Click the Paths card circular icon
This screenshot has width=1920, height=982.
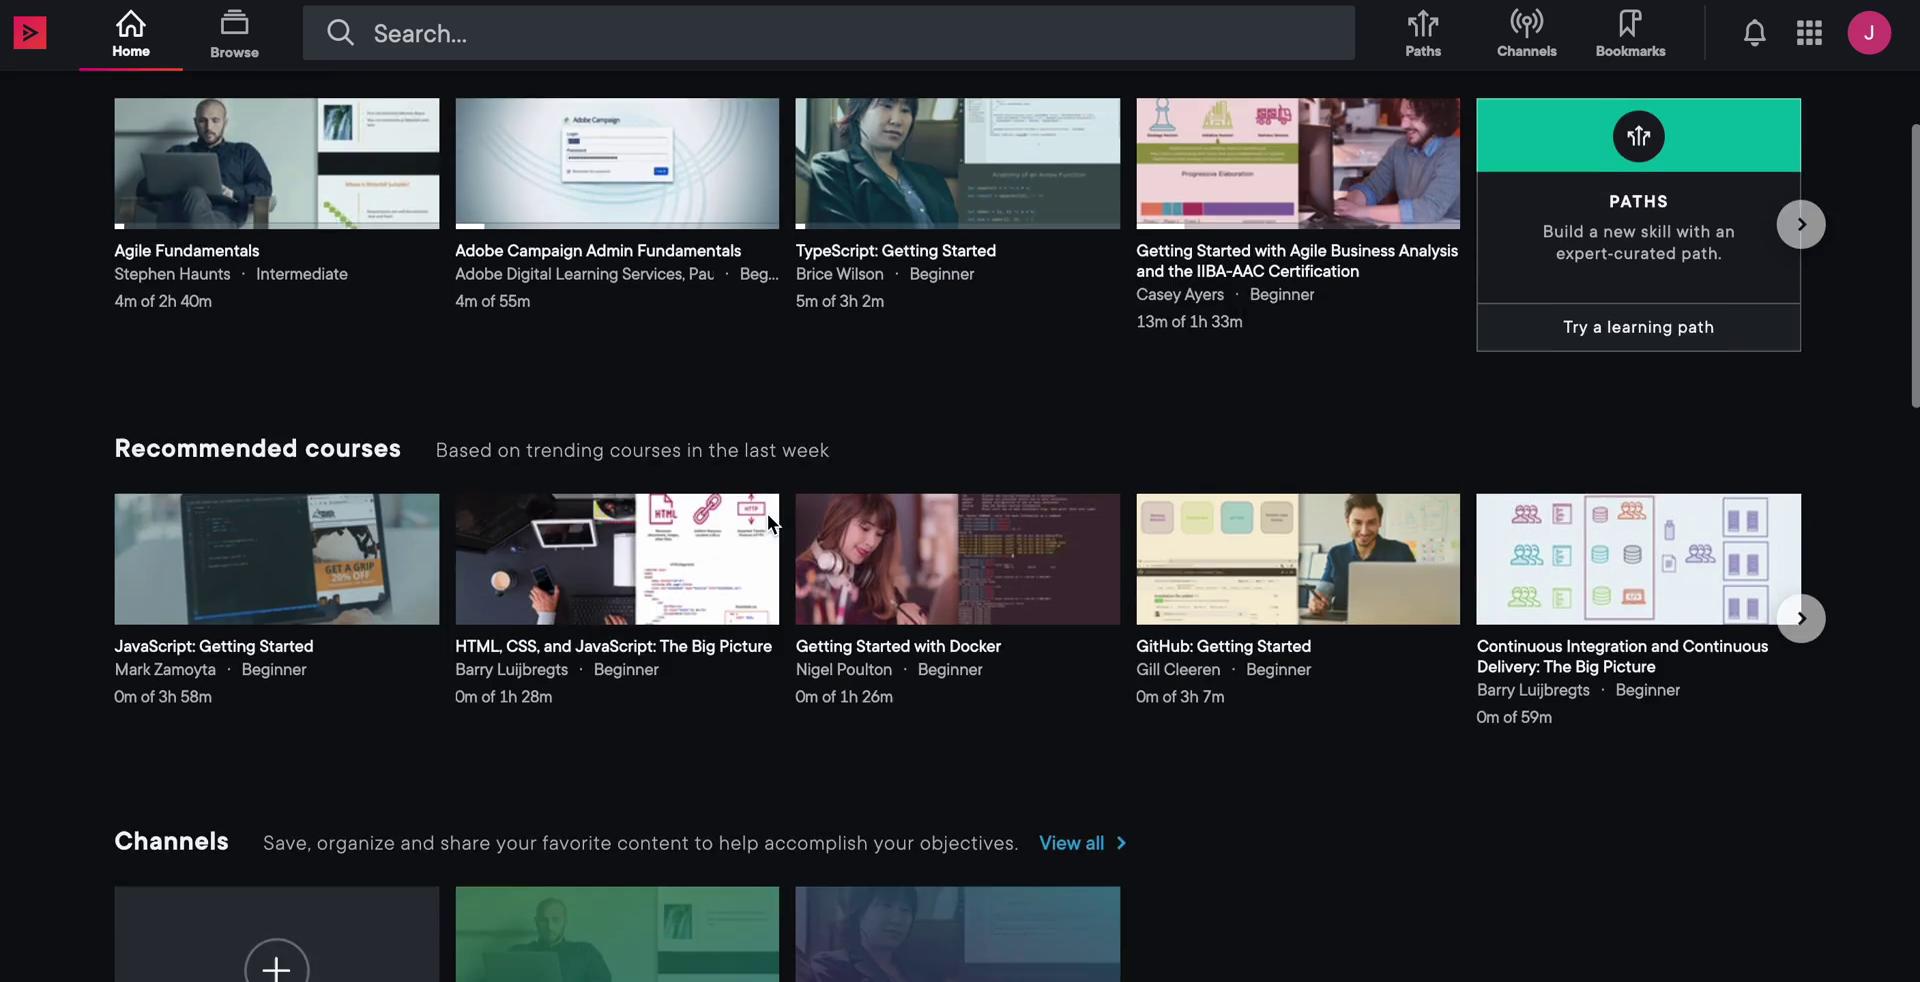(1638, 136)
